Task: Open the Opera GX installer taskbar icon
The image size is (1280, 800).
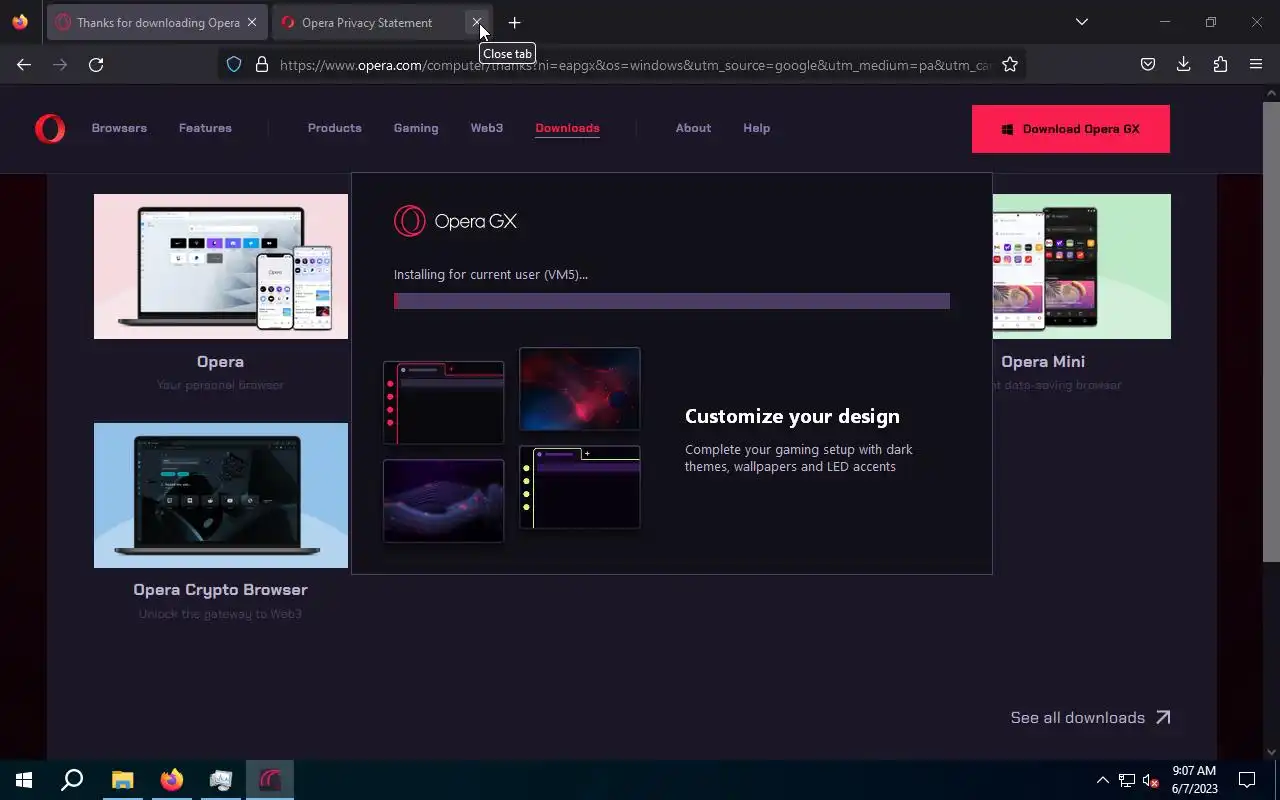Action: (270, 780)
